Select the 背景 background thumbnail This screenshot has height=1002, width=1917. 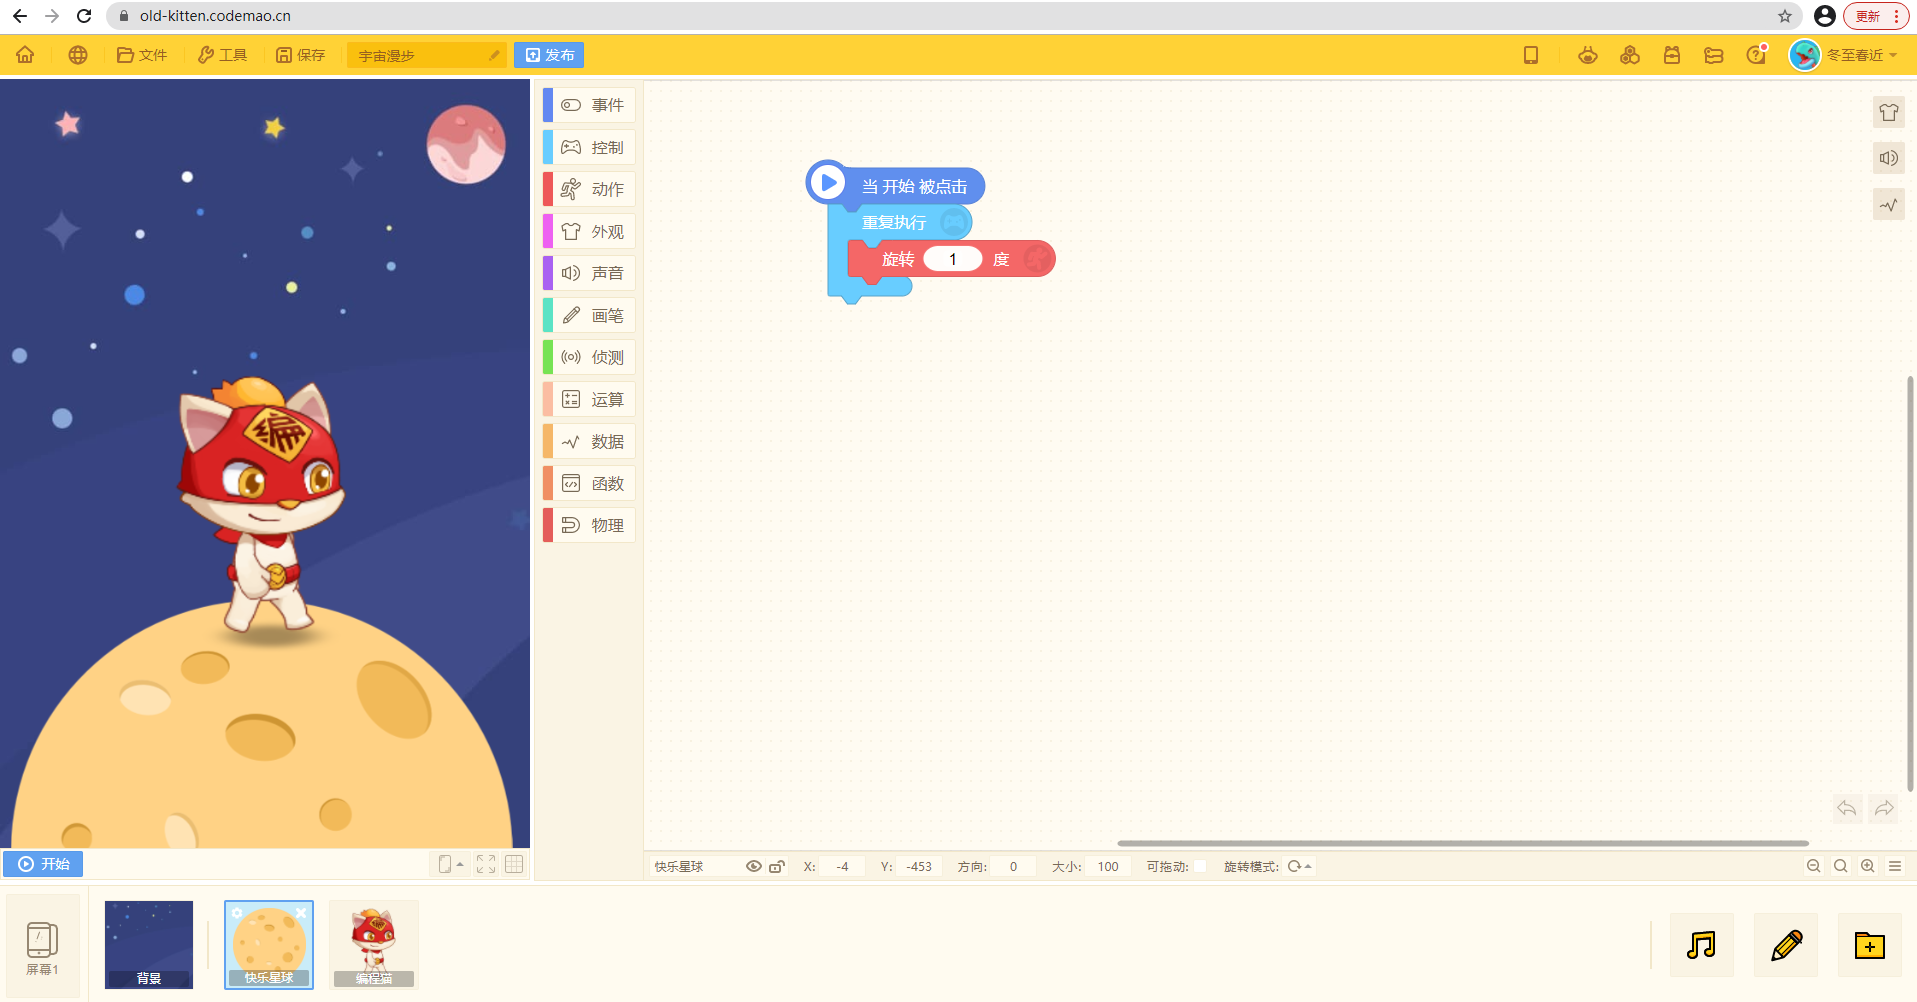[x=149, y=945]
